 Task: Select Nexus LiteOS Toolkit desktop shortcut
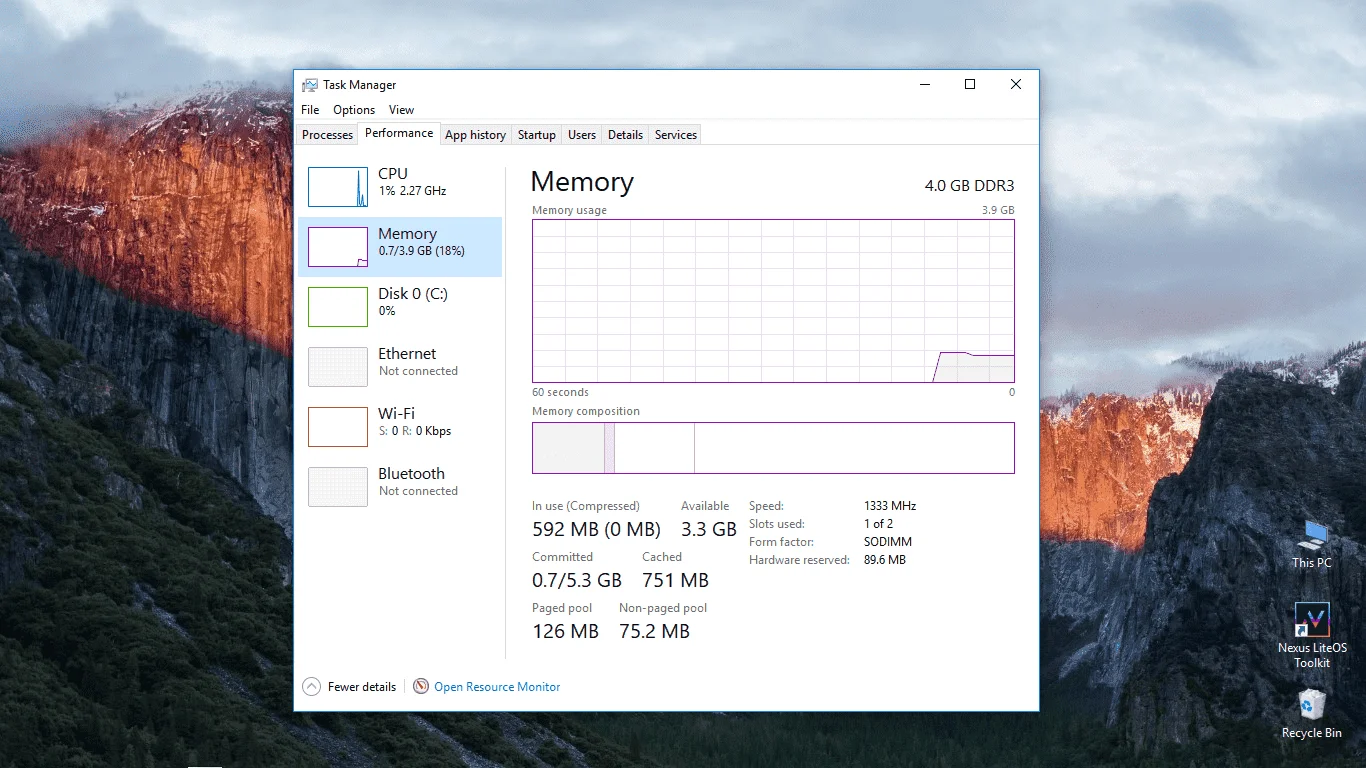pos(1312,635)
